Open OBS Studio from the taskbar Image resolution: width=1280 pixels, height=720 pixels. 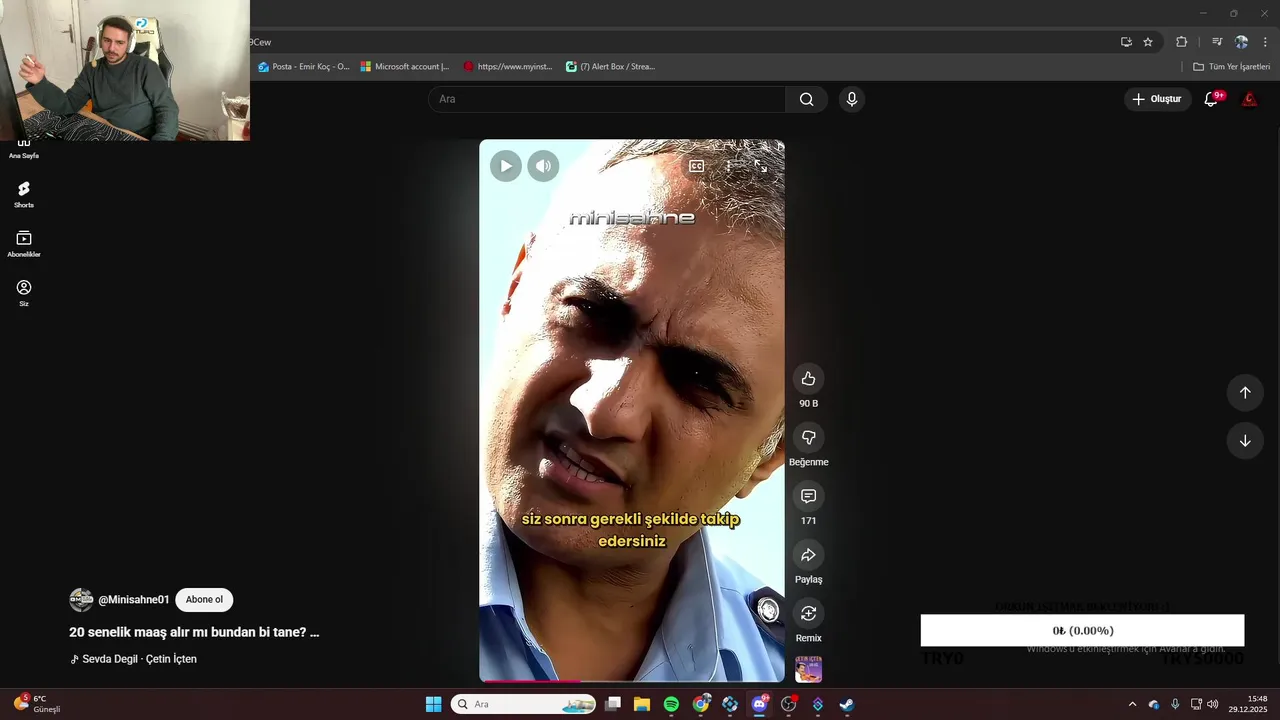788,704
